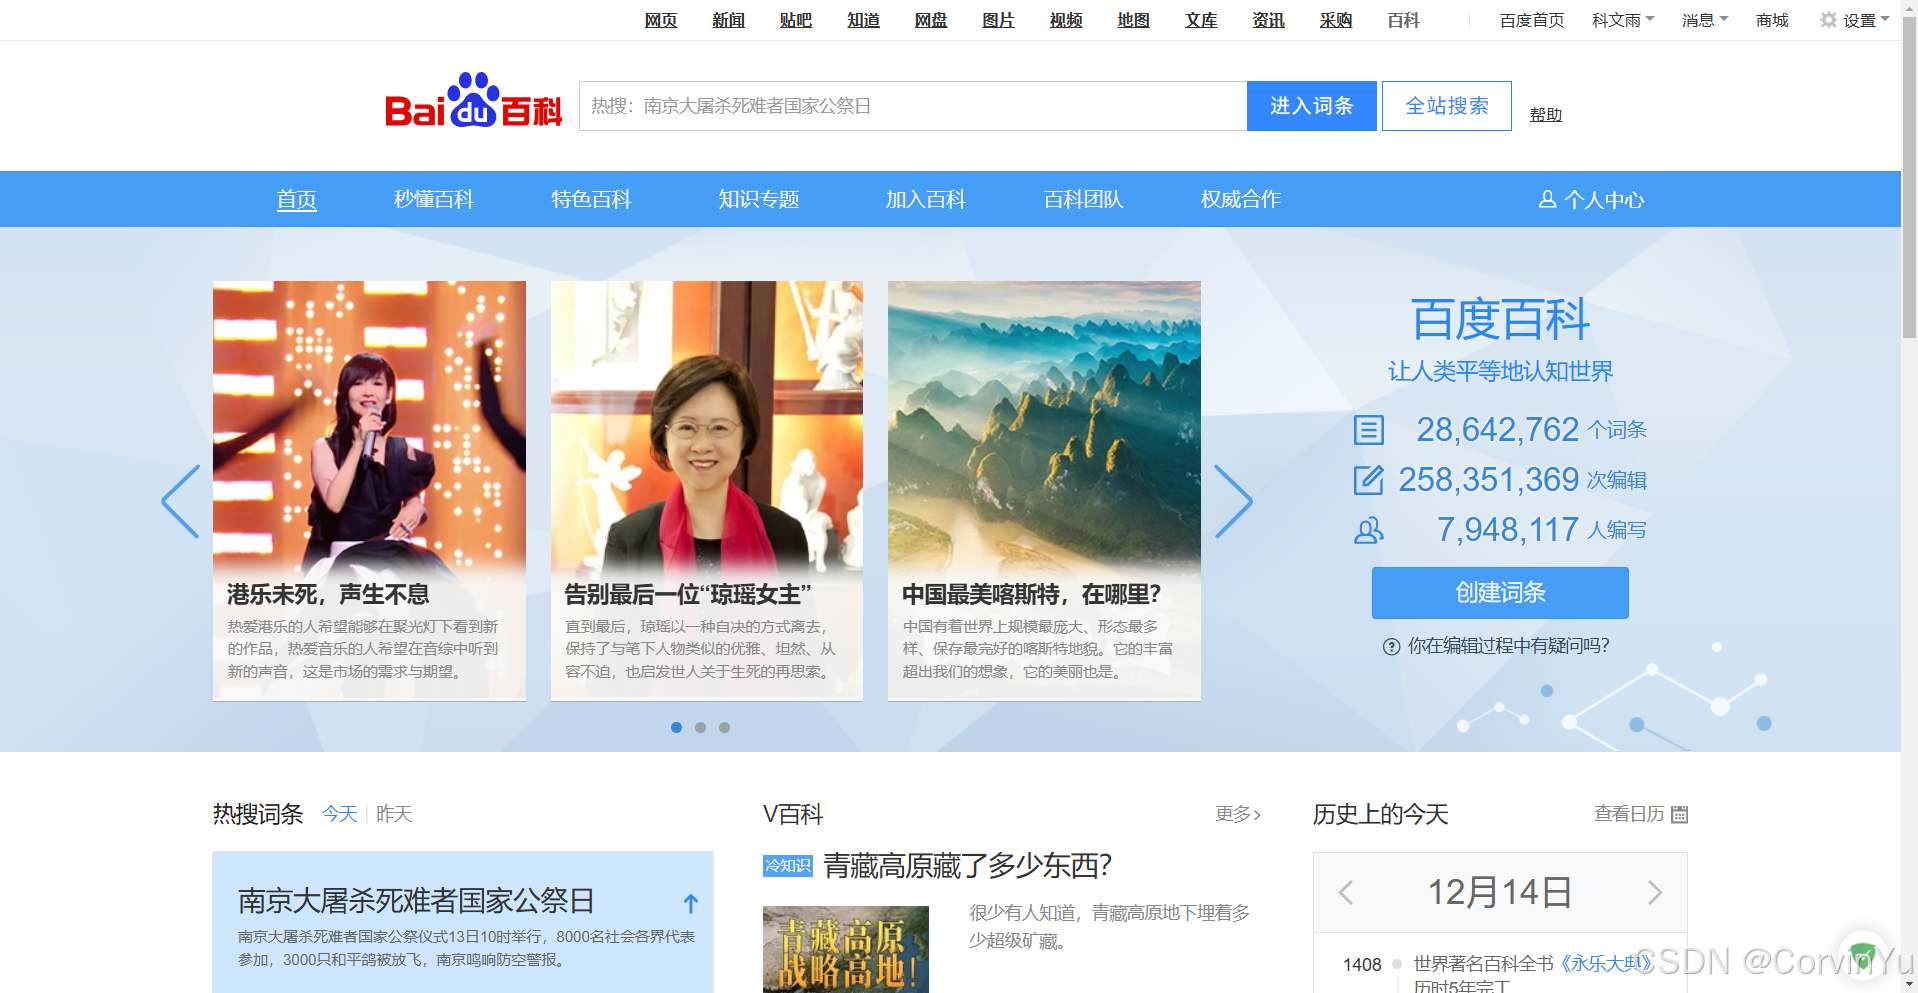This screenshot has width=1918, height=993.
Task: Click the 全站搜索 button
Action: point(1446,106)
